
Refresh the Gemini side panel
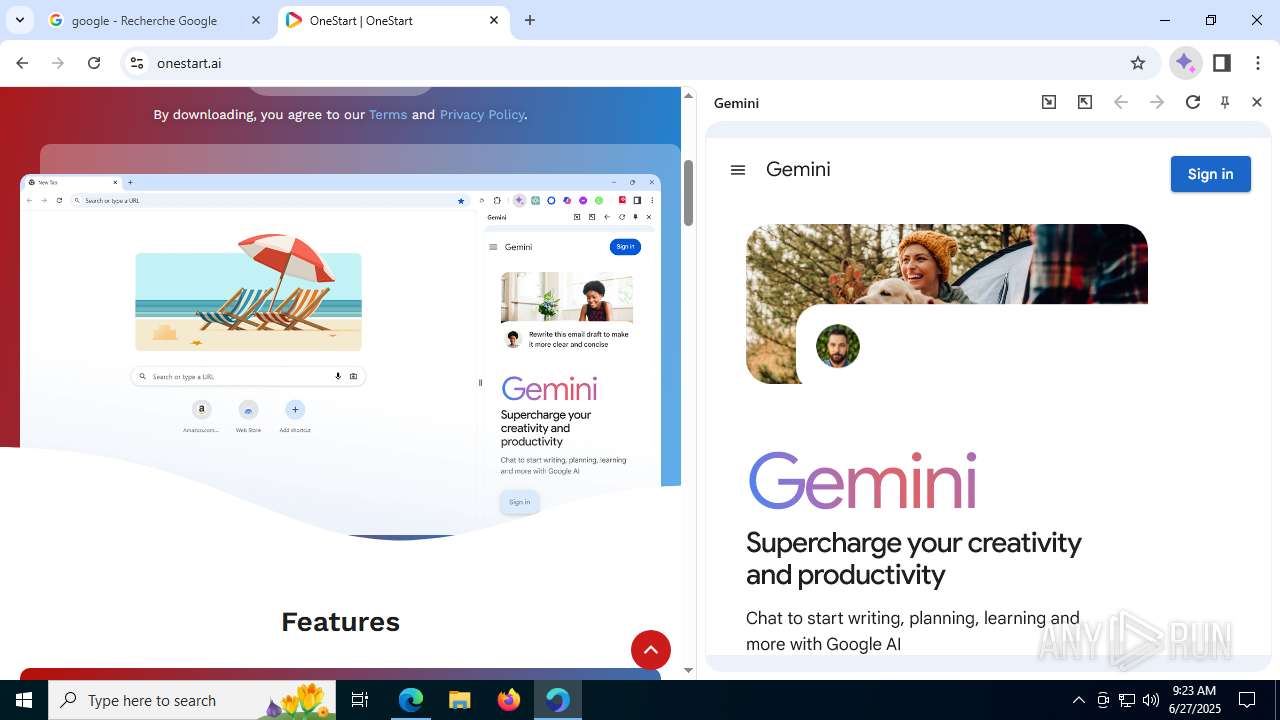pos(1193,102)
